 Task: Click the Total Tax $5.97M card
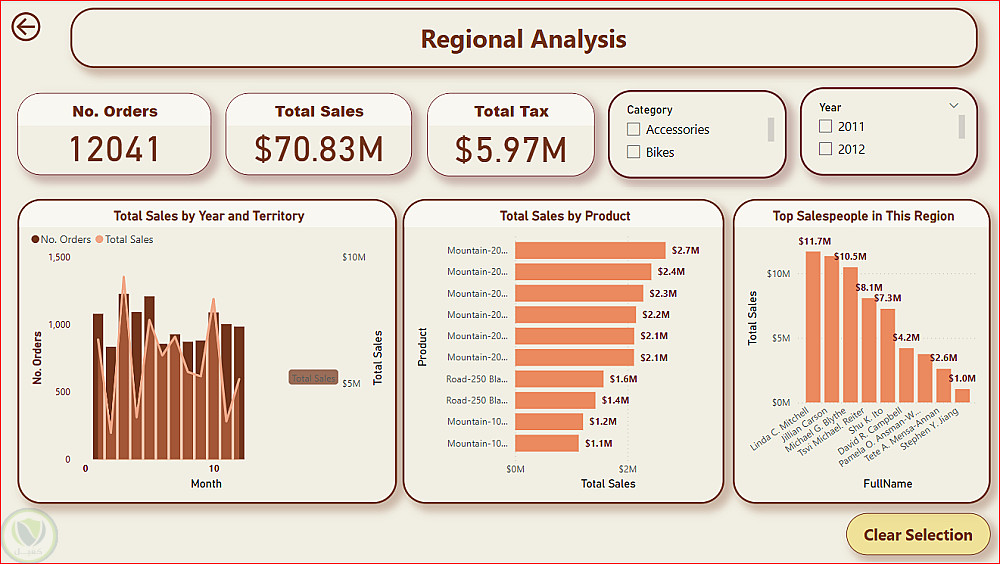coord(511,134)
